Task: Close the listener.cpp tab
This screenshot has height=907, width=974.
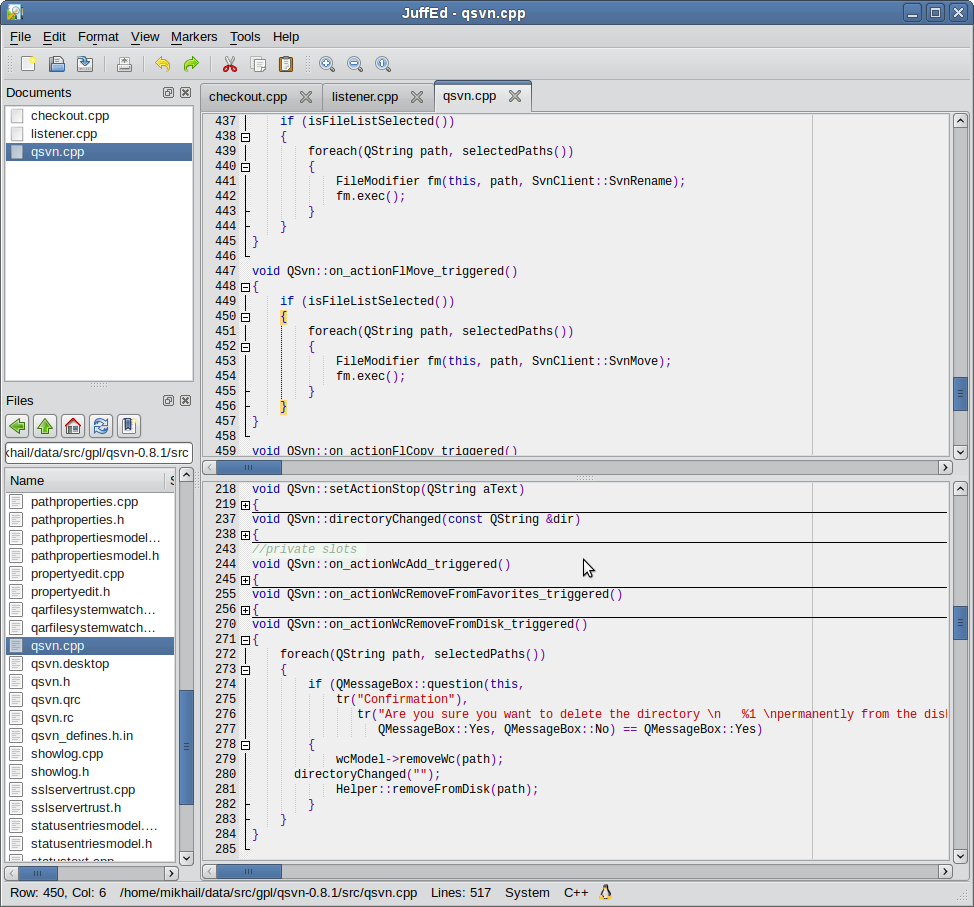Action: pyautogui.click(x=417, y=97)
